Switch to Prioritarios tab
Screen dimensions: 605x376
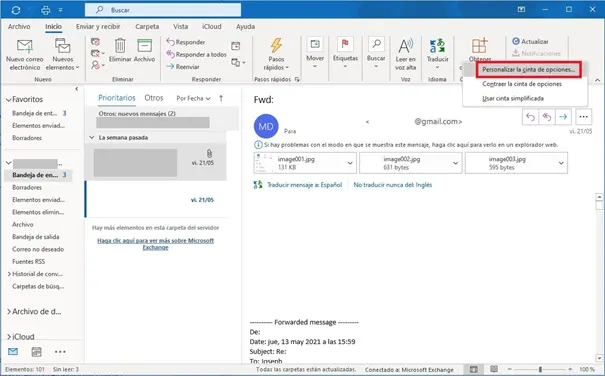117,98
